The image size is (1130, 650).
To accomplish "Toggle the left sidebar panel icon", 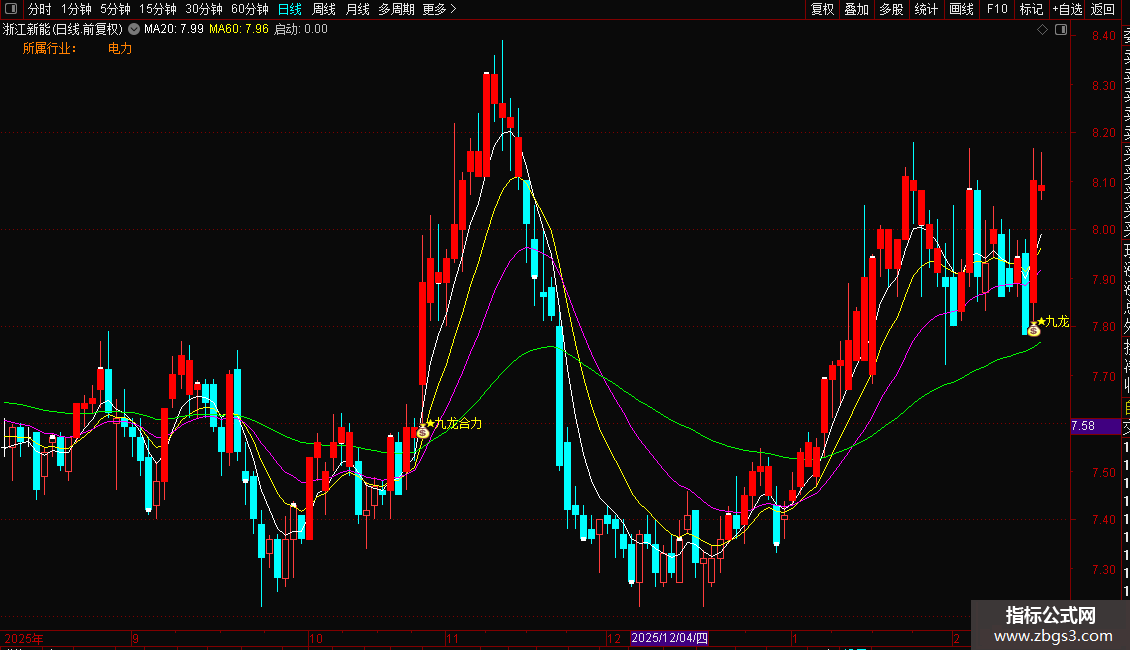I will point(11,9).
